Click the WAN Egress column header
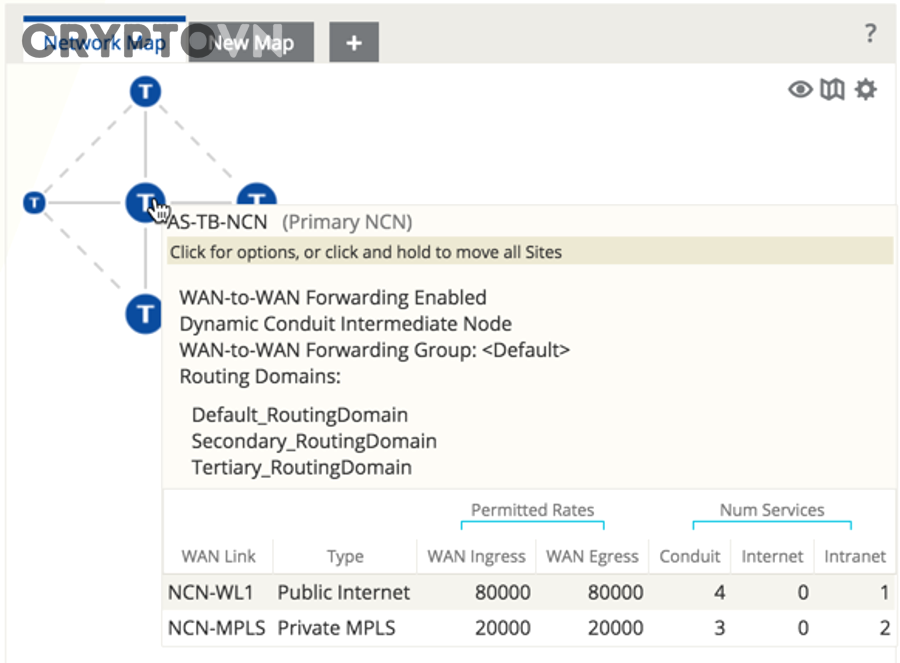The height and width of the screenshot is (663, 900). pos(592,557)
